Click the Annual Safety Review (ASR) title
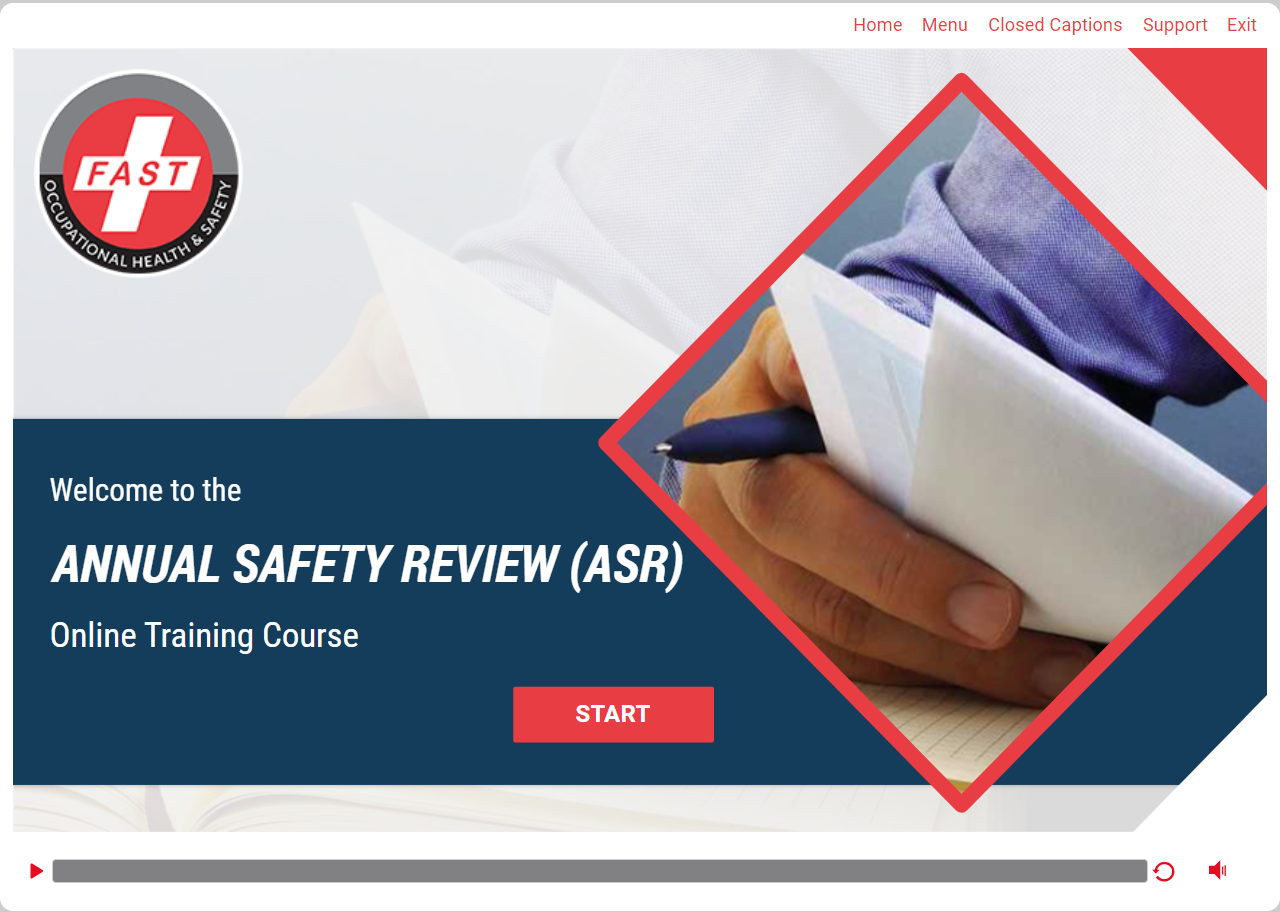The height and width of the screenshot is (912, 1280). click(x=368, y=564)
